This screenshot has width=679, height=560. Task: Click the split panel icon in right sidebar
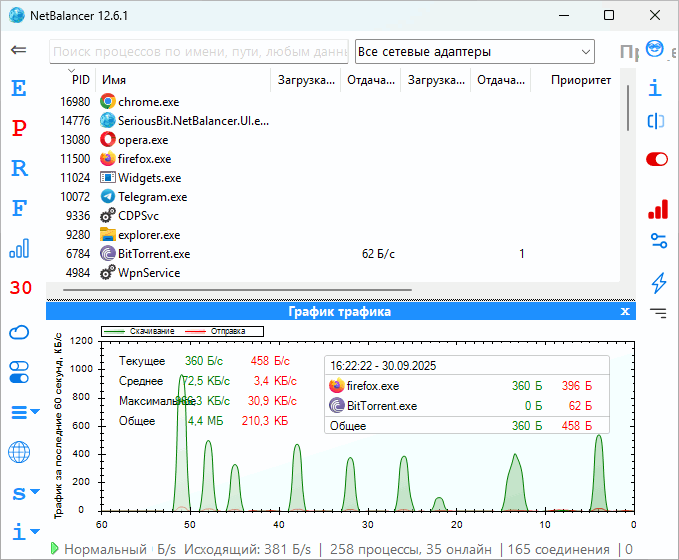pos(656,121)
